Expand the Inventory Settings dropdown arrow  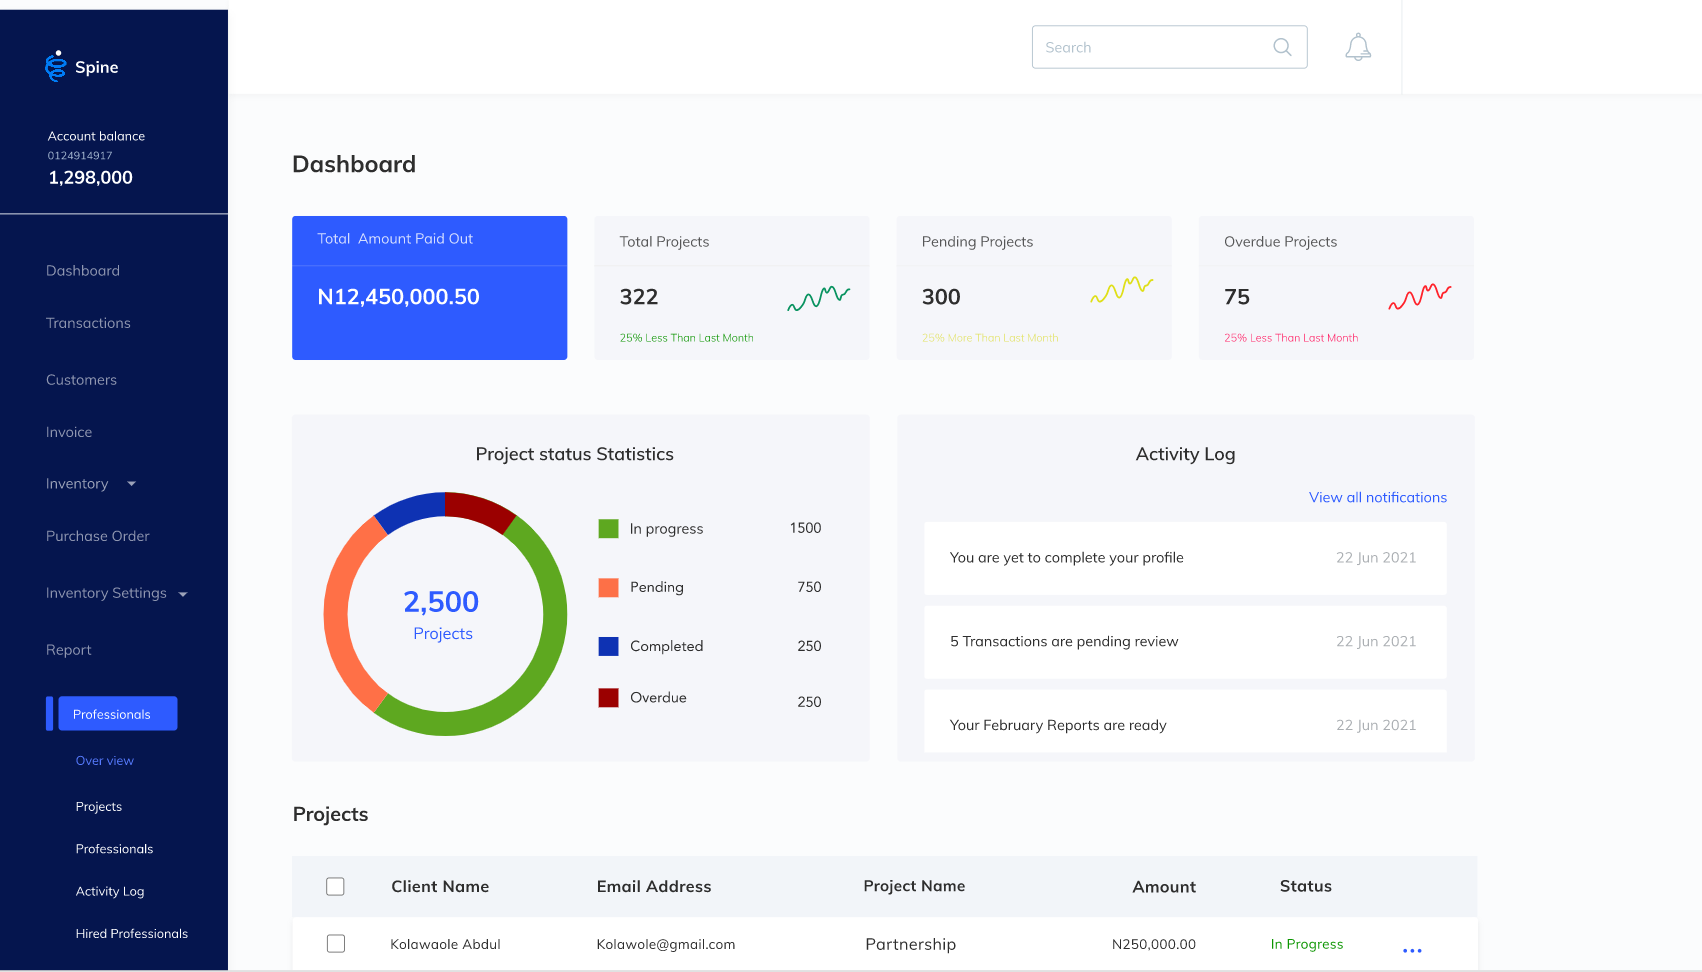pyautogui.click(x=183, y=594)
